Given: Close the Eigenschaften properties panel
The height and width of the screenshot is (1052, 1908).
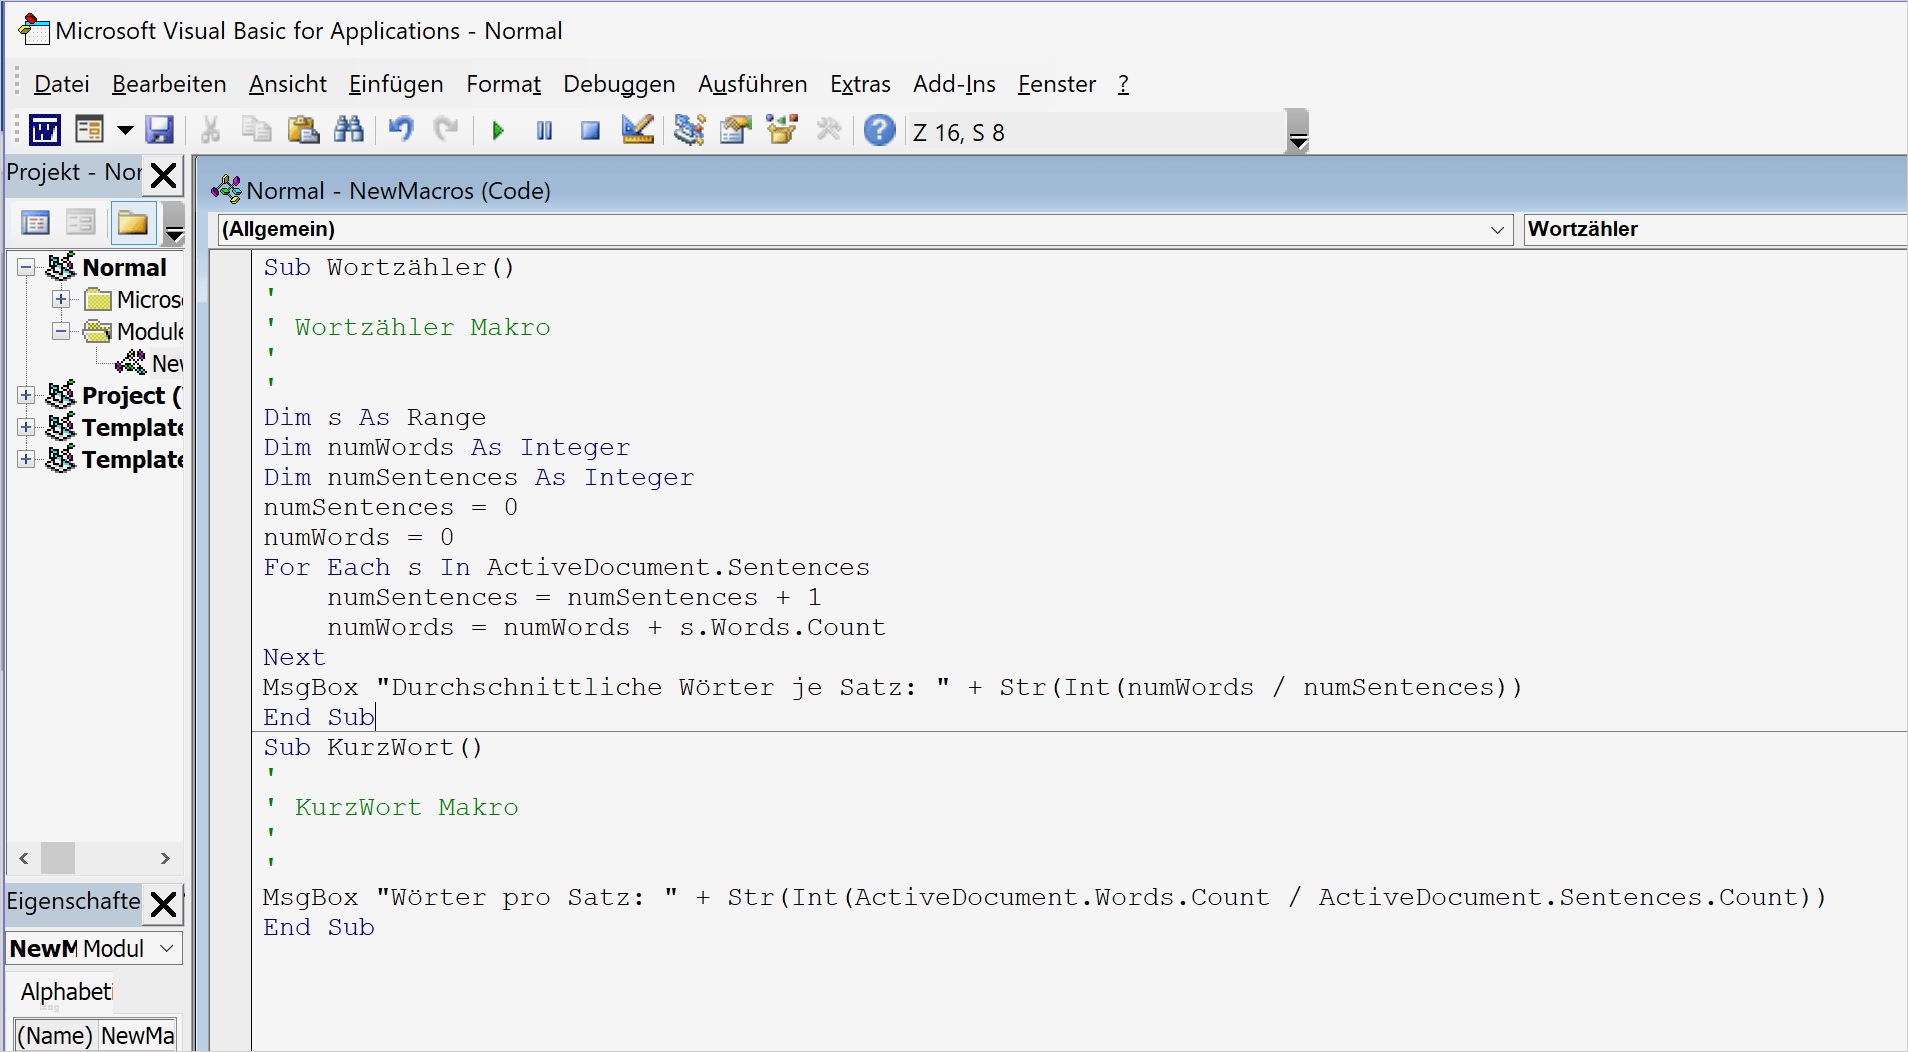Looking at the screenshot, I should (x=164, y=904).
